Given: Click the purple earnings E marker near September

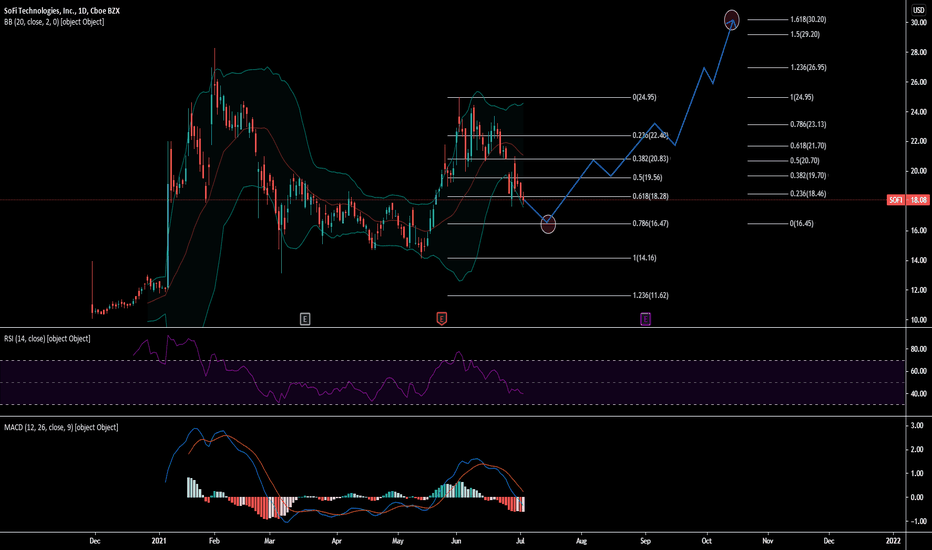Looking at the screenshot, I should point(646,319).
